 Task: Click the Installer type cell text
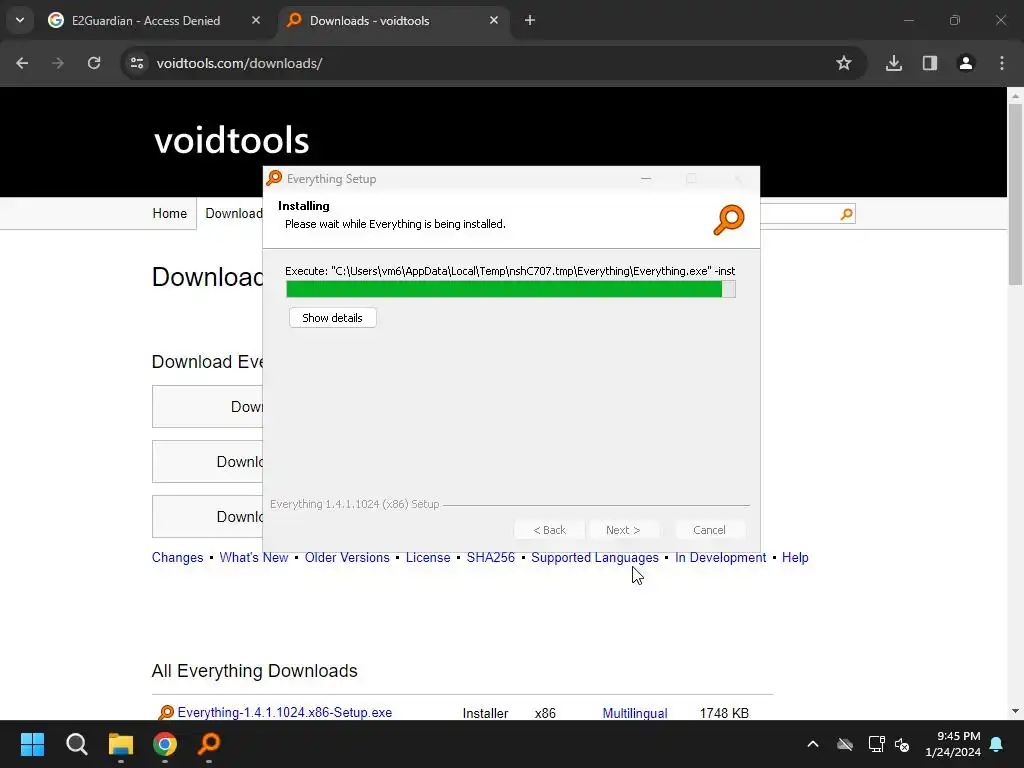(485, 713)
